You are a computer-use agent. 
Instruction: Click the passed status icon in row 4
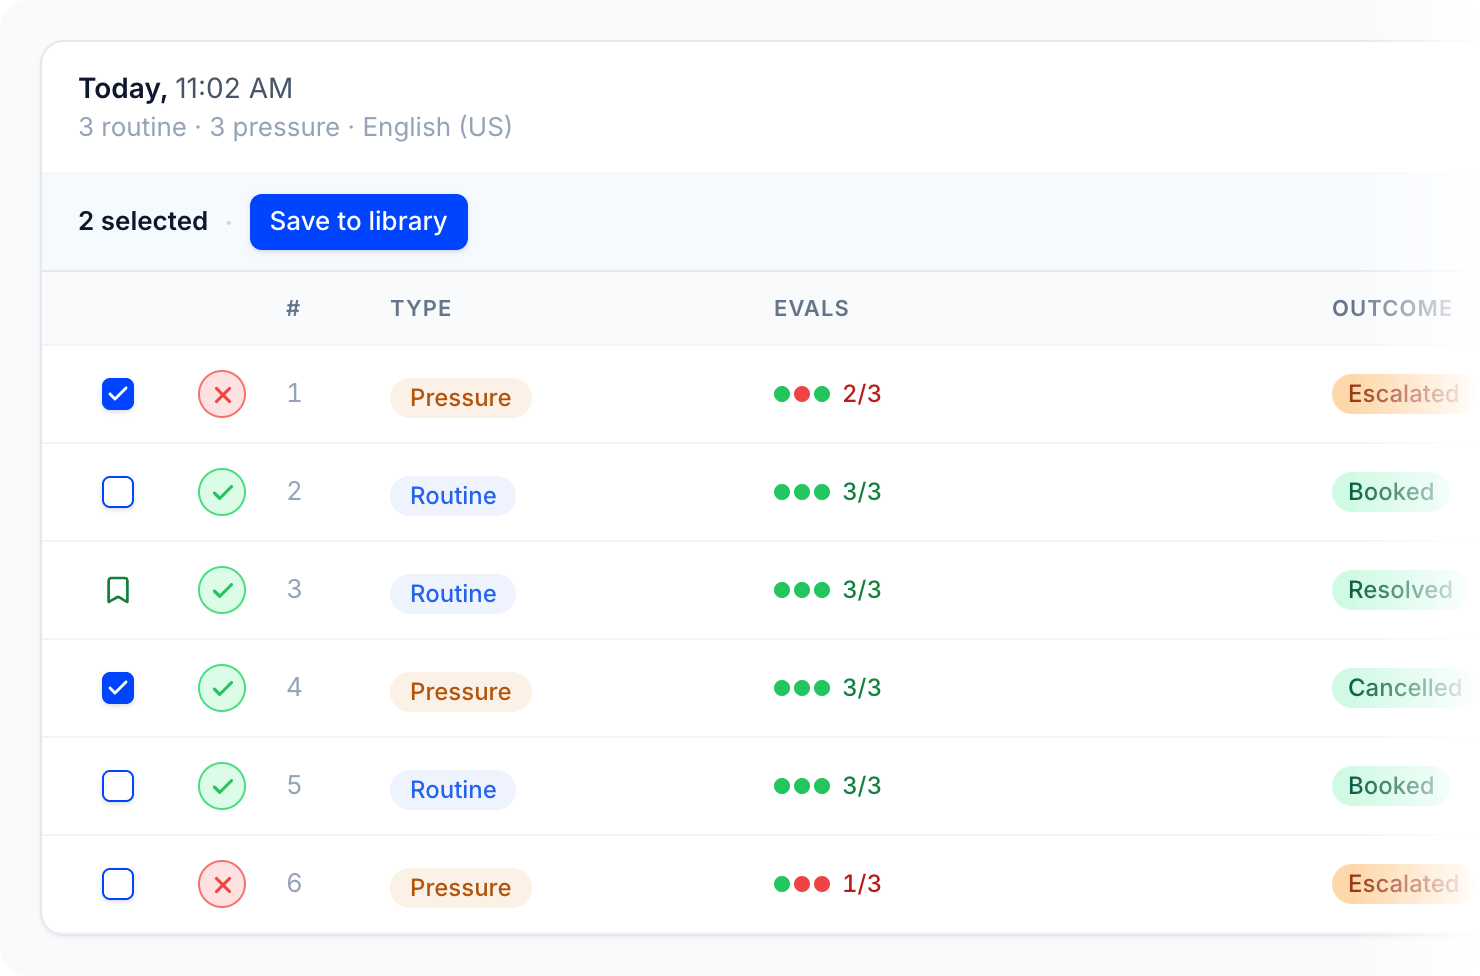pos(222,688)
